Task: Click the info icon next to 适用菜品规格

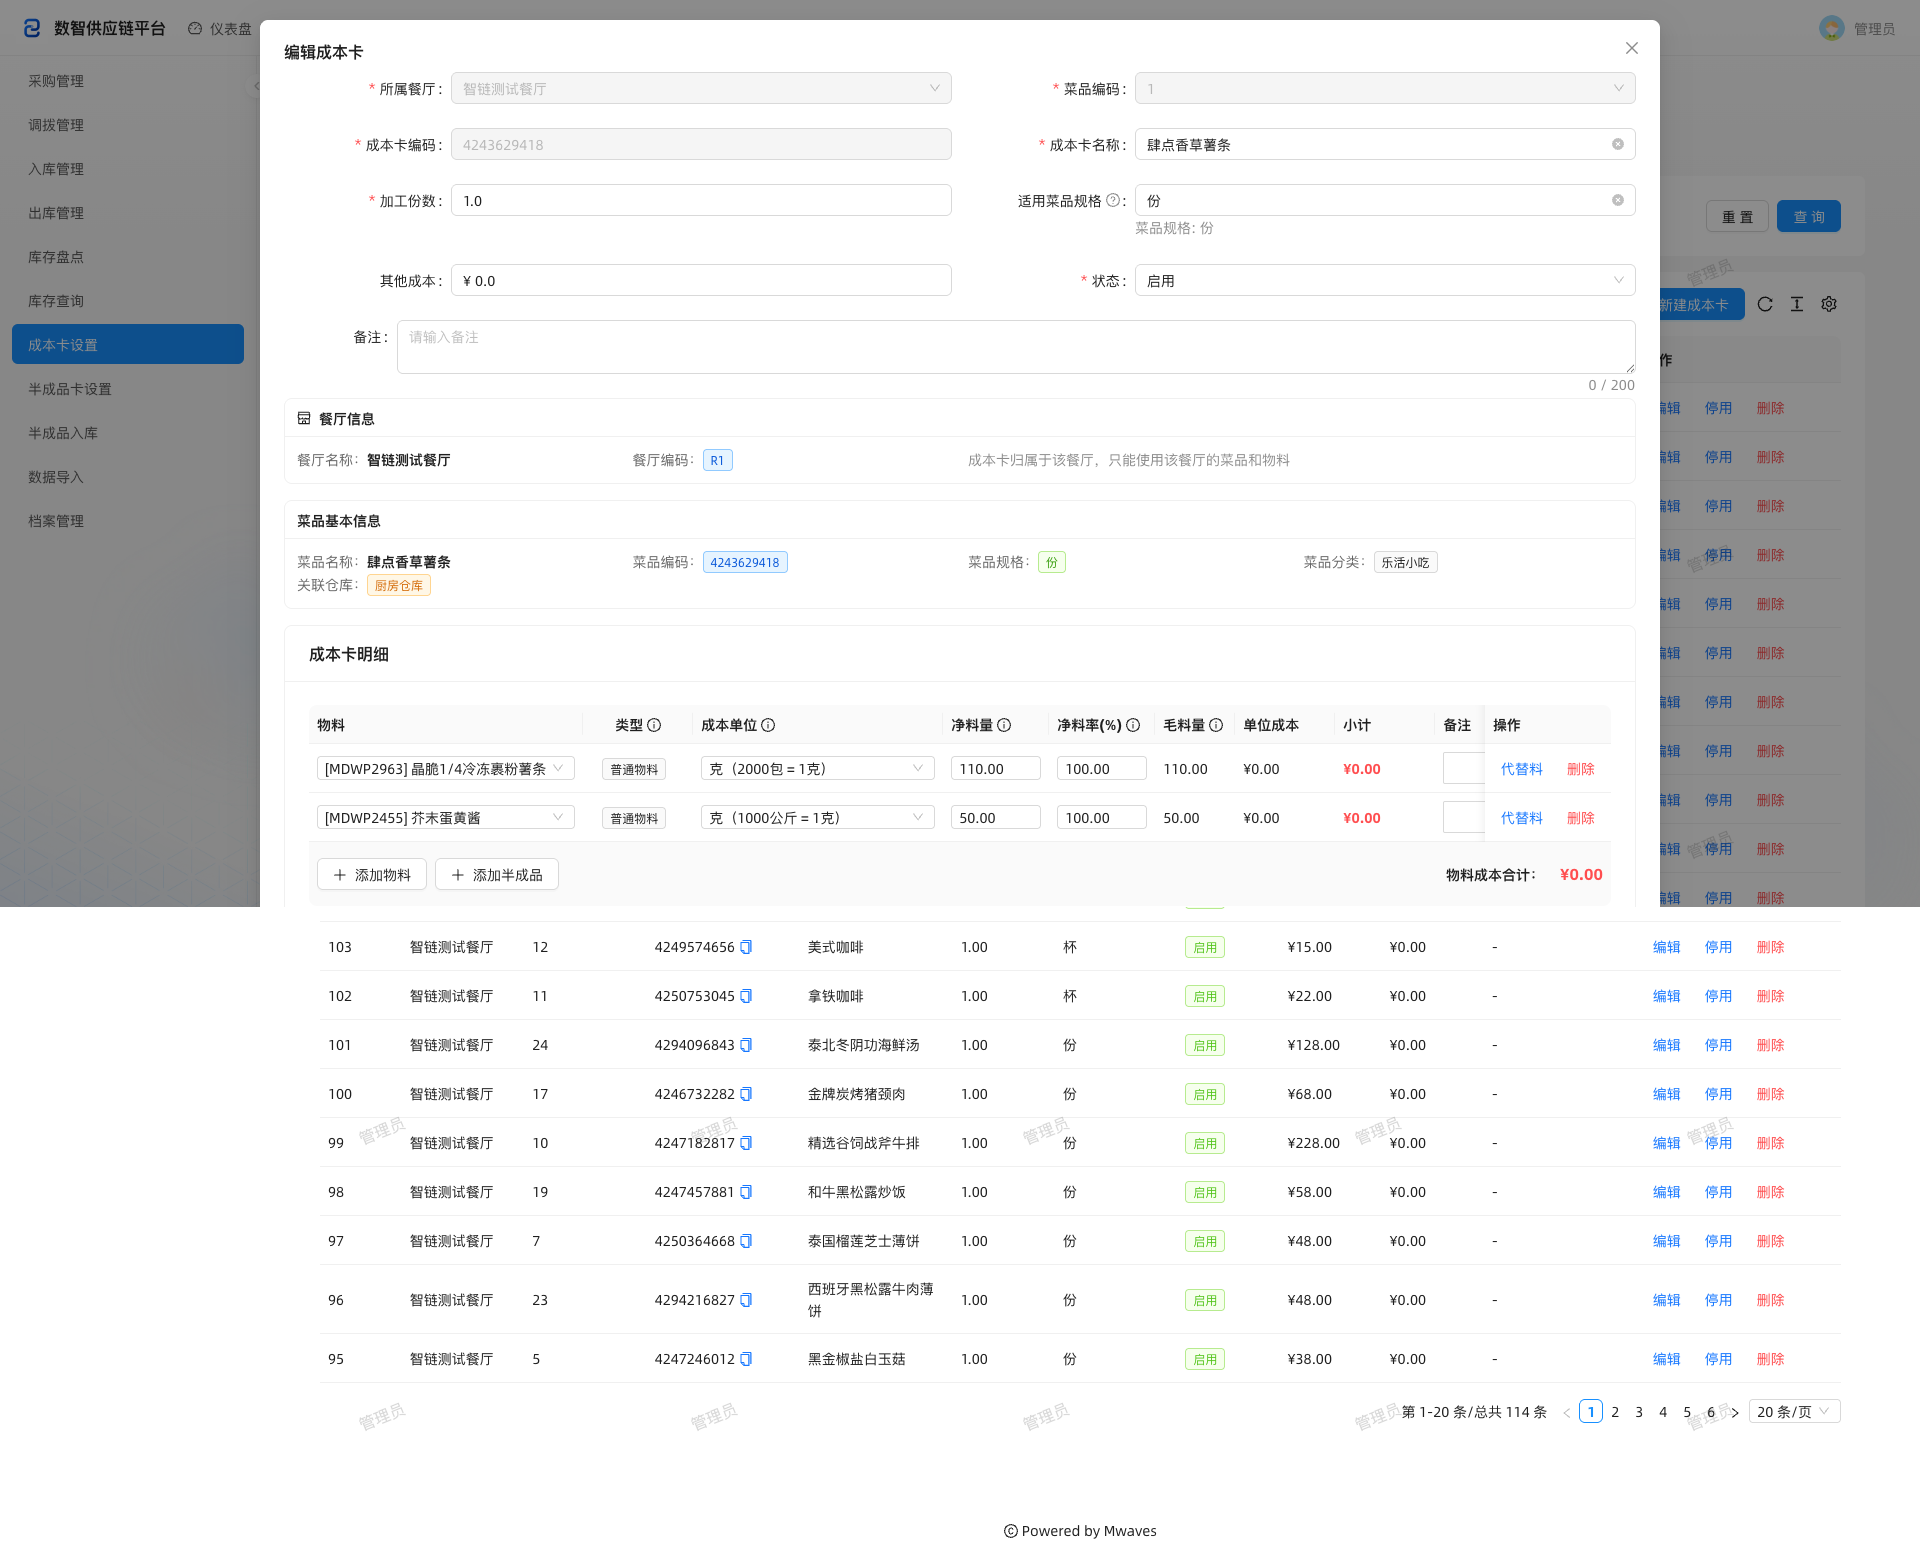Action: (1112, 200)
